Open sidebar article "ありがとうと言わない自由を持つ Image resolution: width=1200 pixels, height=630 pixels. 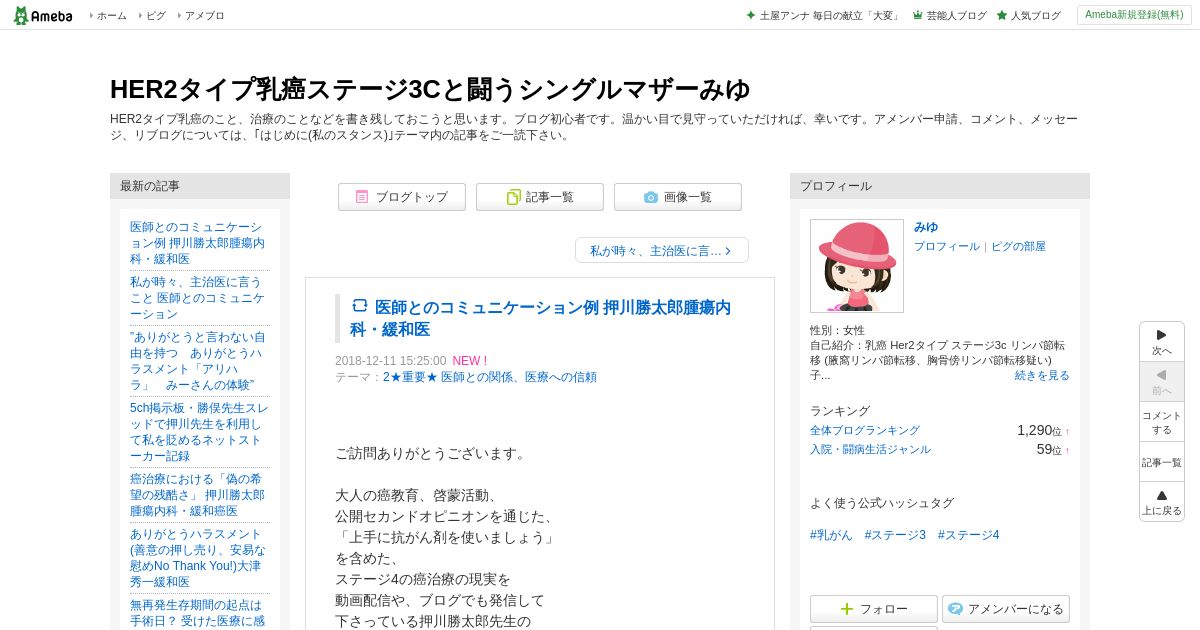pos(198,361)
